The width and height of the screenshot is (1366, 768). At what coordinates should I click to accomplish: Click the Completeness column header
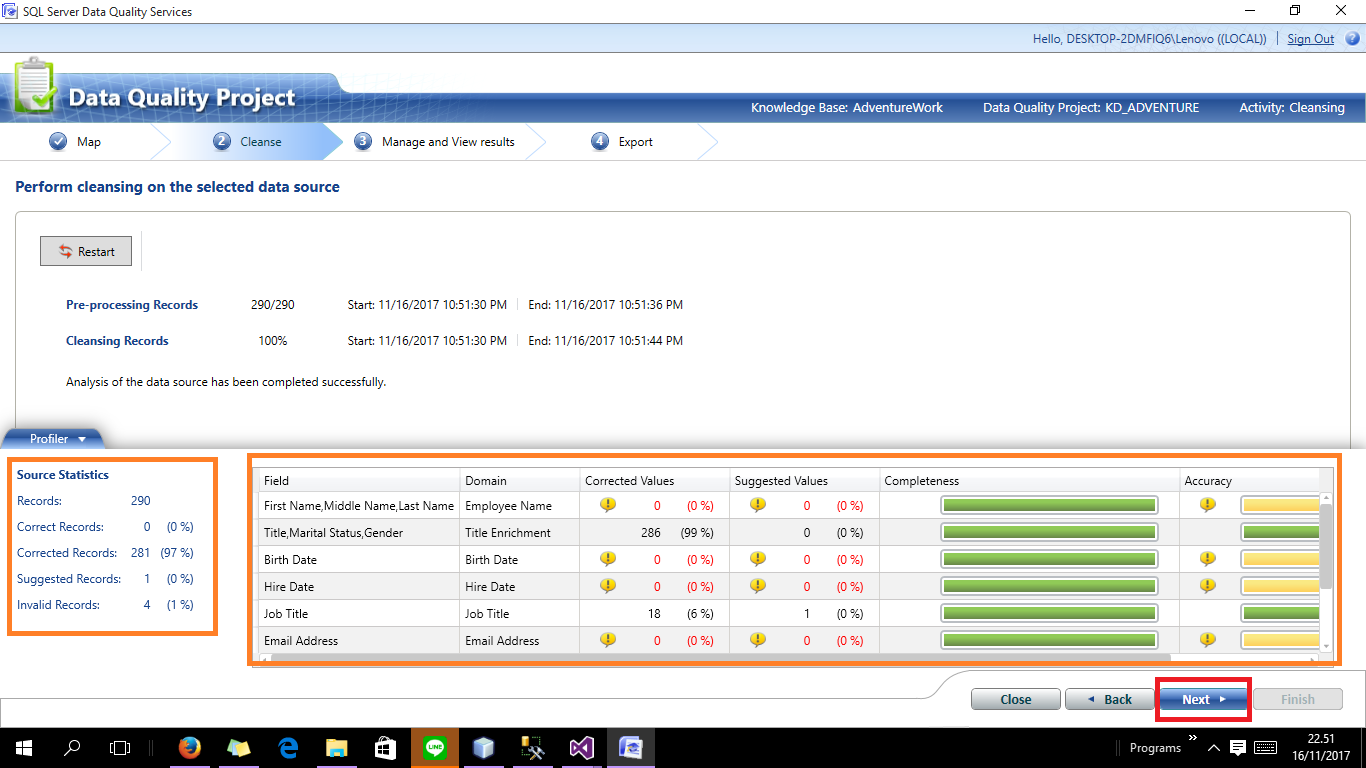coord(1029,481)
